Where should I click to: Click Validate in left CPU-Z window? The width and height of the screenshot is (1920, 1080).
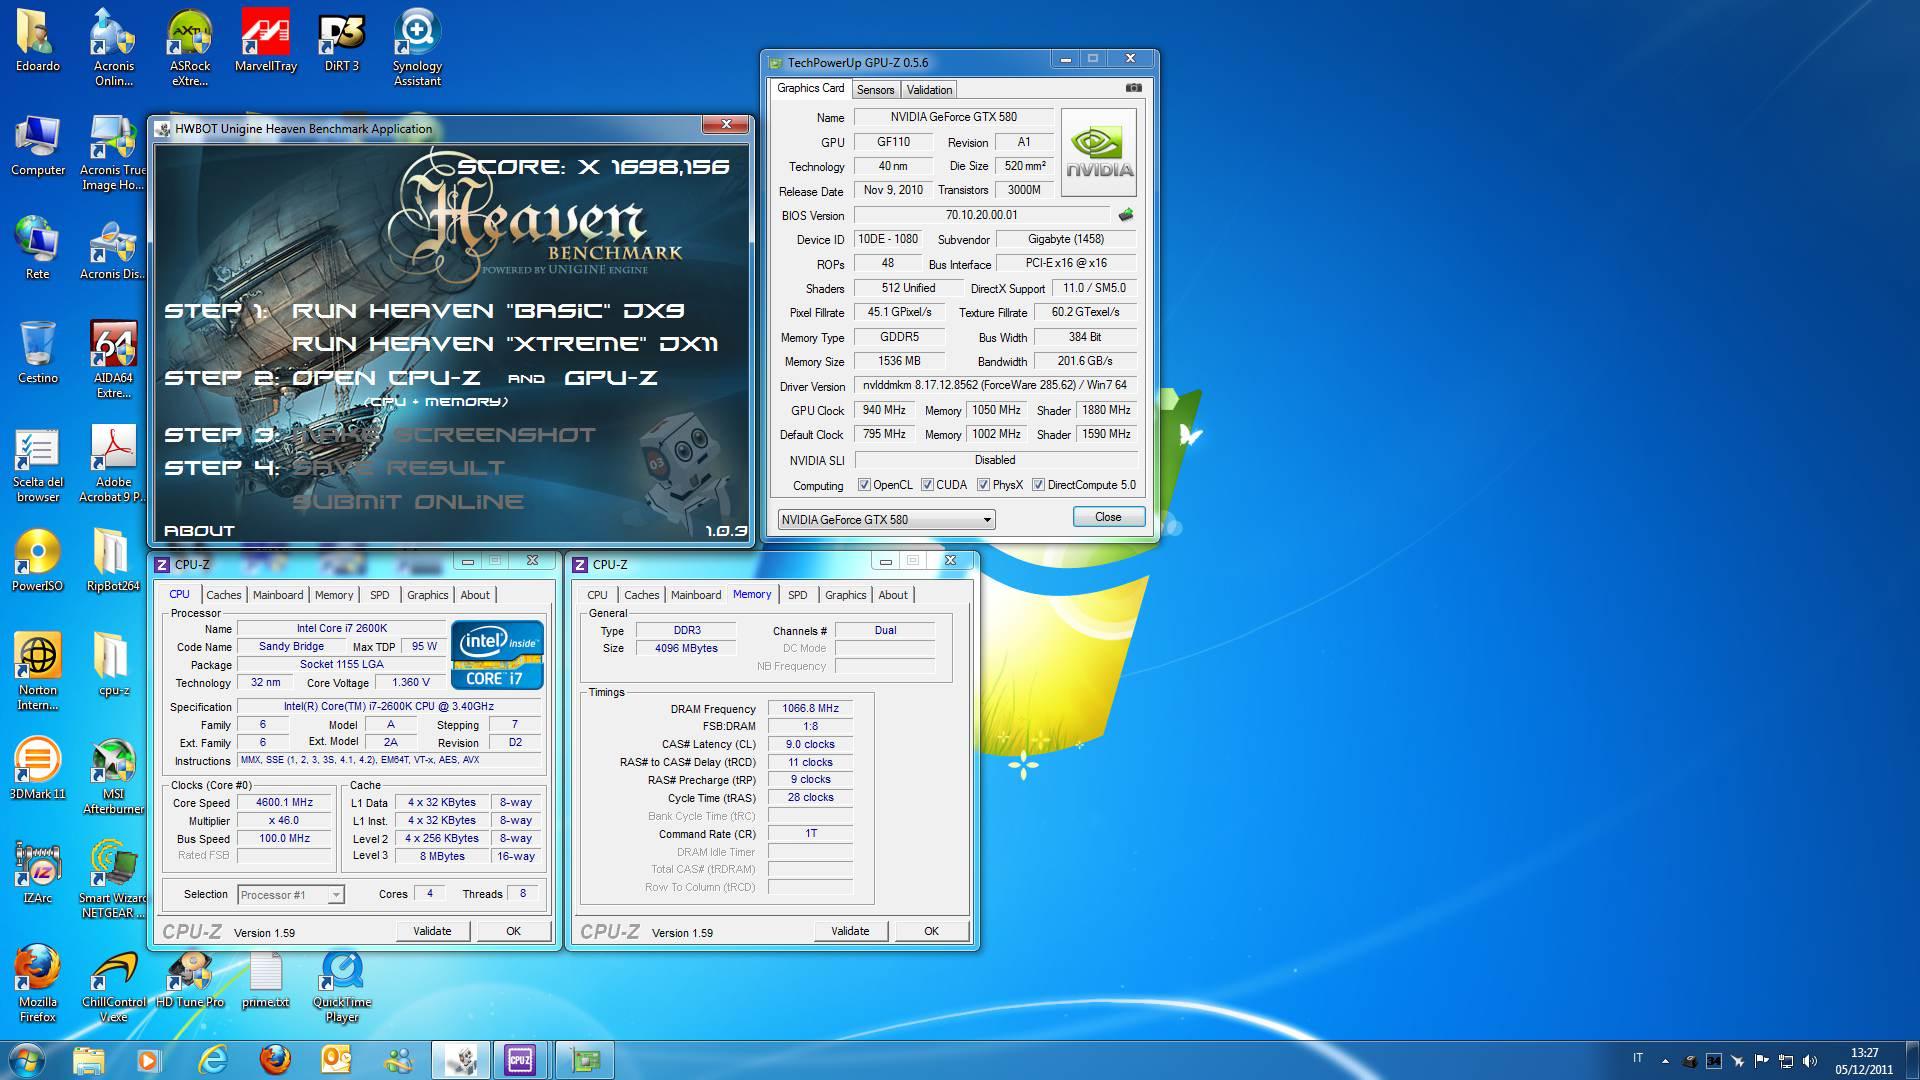pos(432,931)
